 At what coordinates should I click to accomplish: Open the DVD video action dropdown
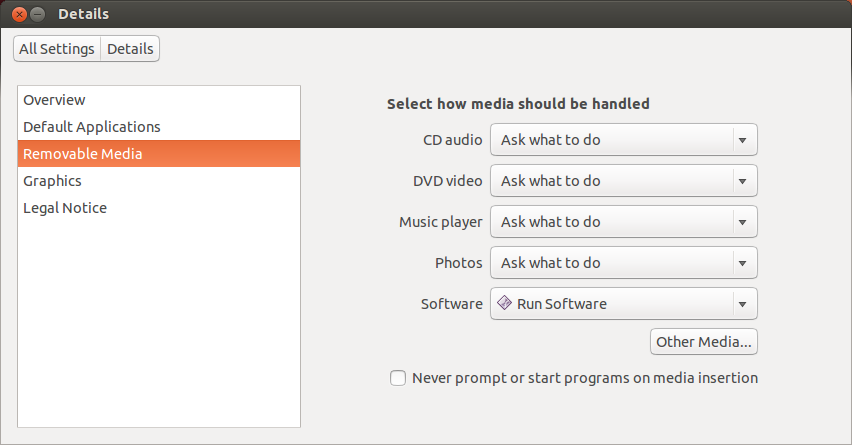pyautogui.click(x=623, y=181)
